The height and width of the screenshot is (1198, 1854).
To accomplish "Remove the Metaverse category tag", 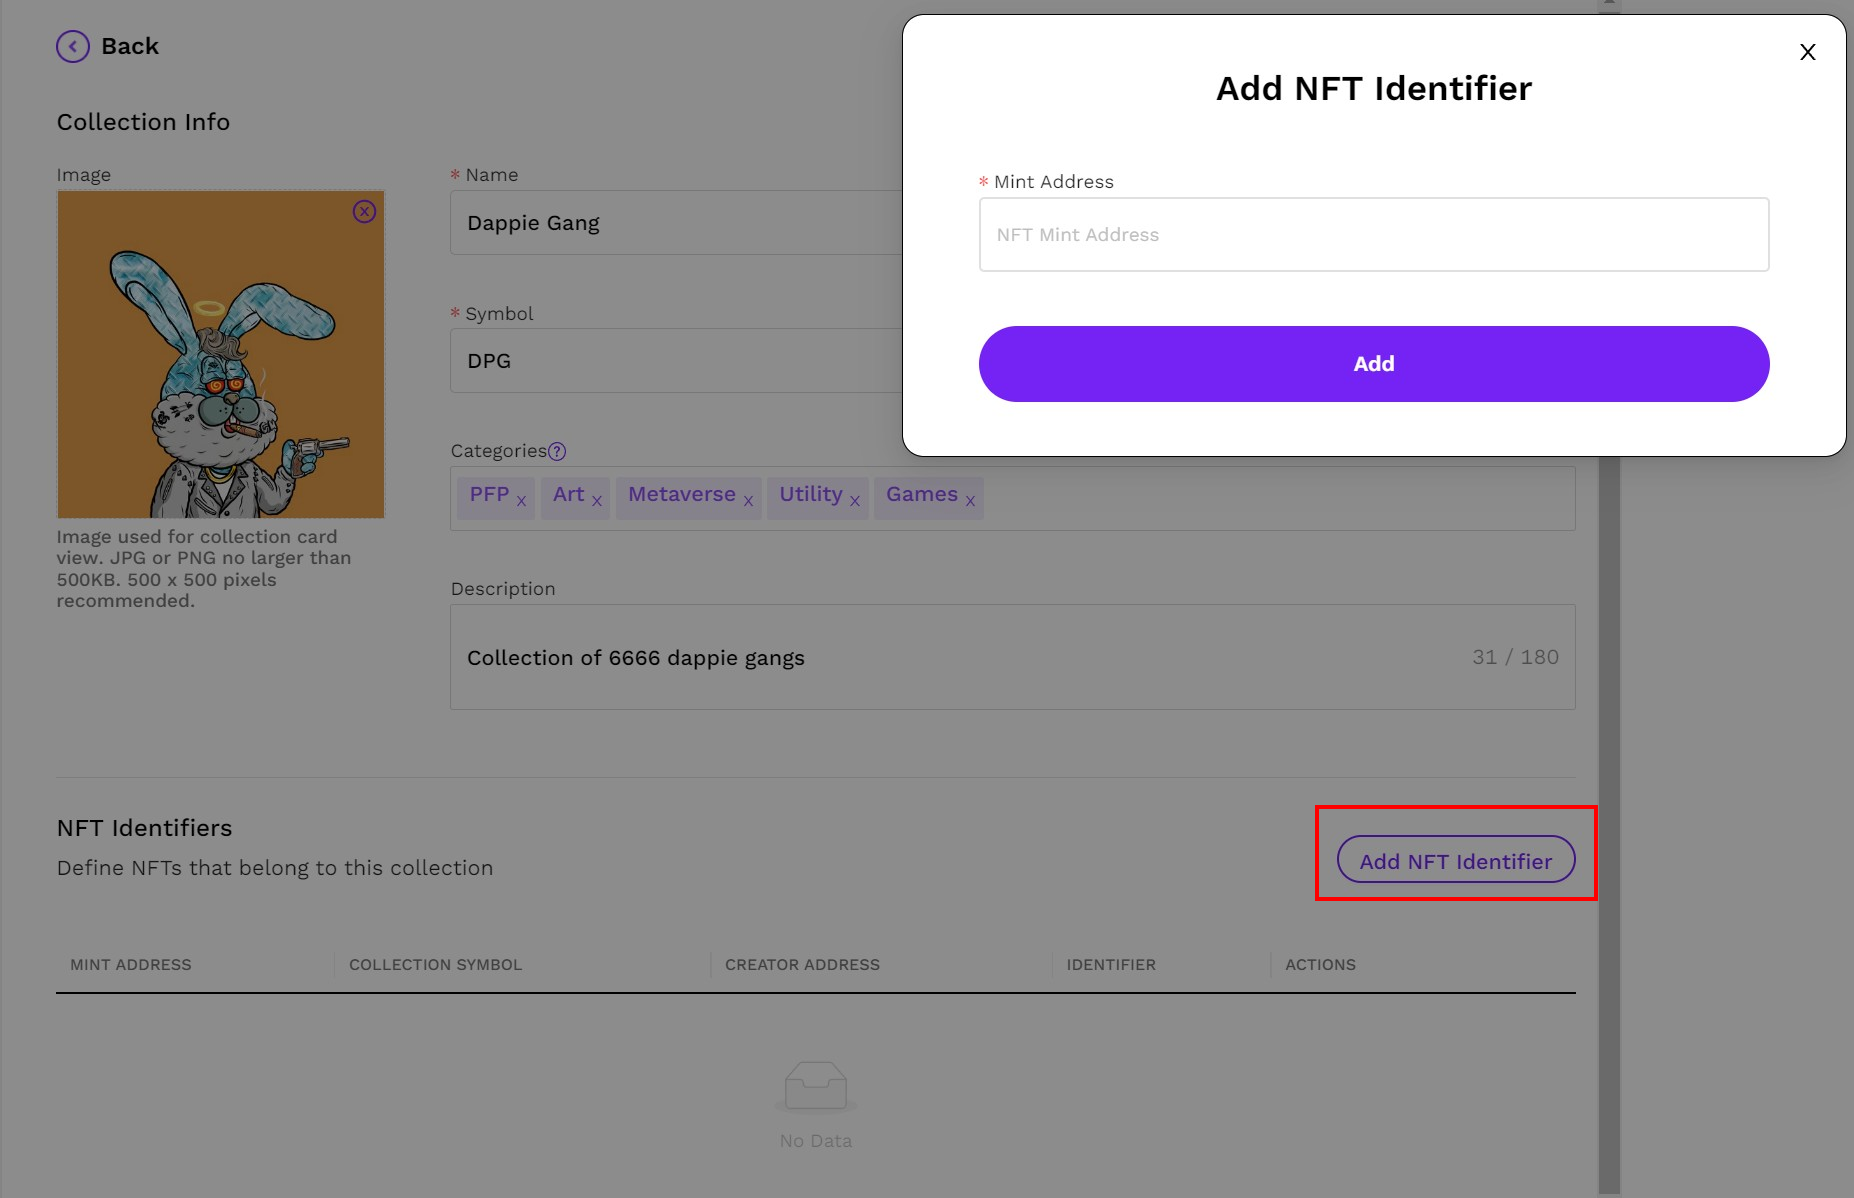I will 748,502.
